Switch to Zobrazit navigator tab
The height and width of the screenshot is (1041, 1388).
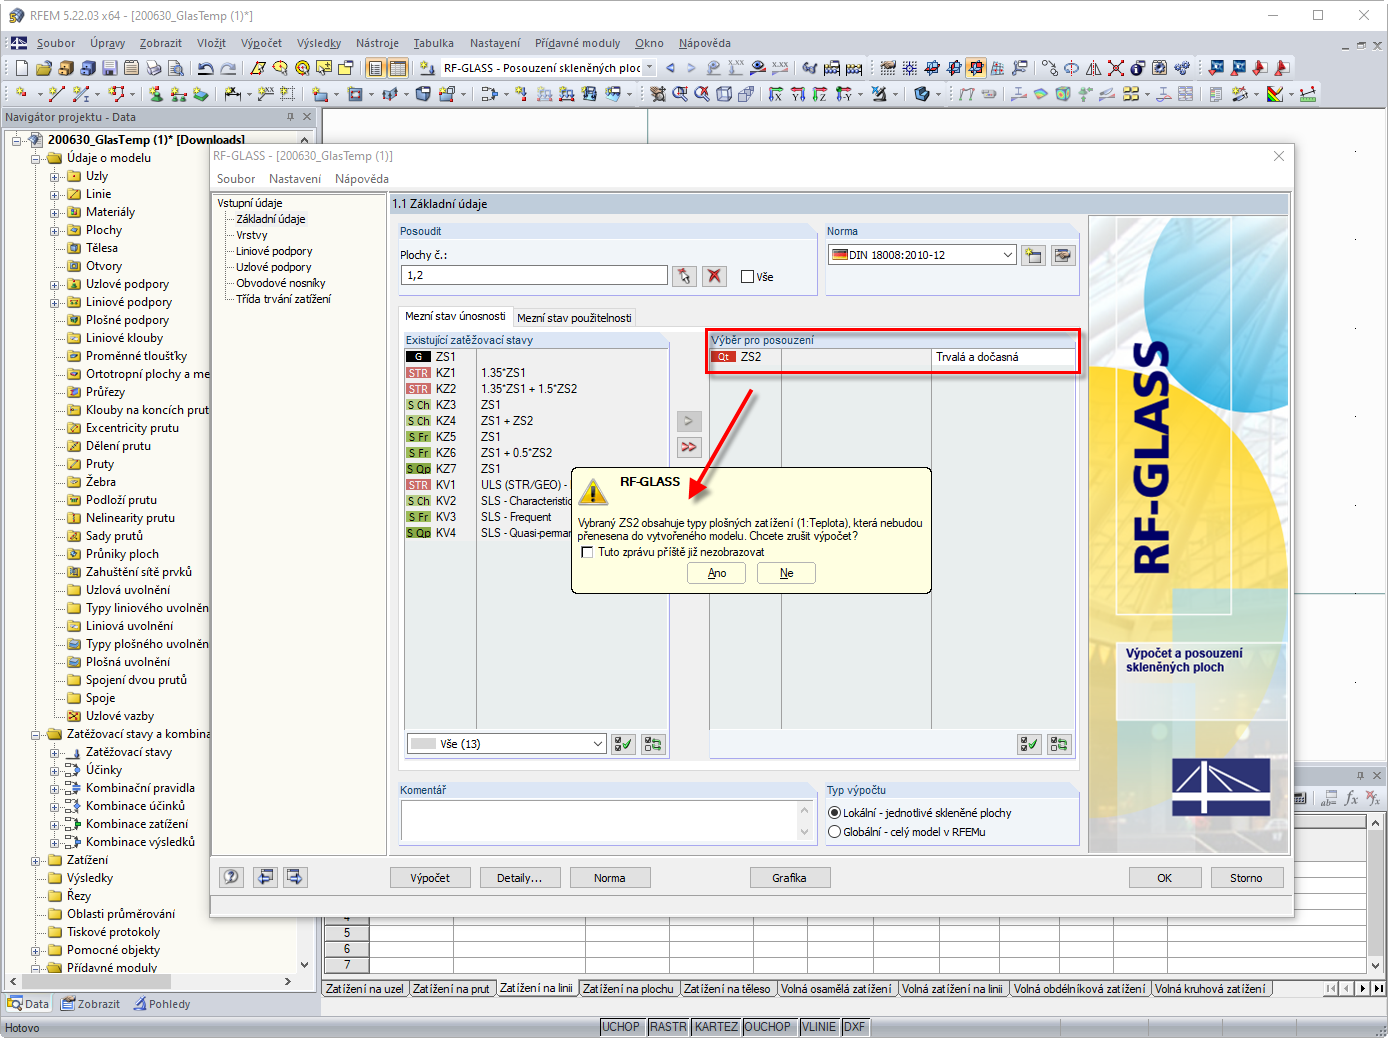[90, 1004]
